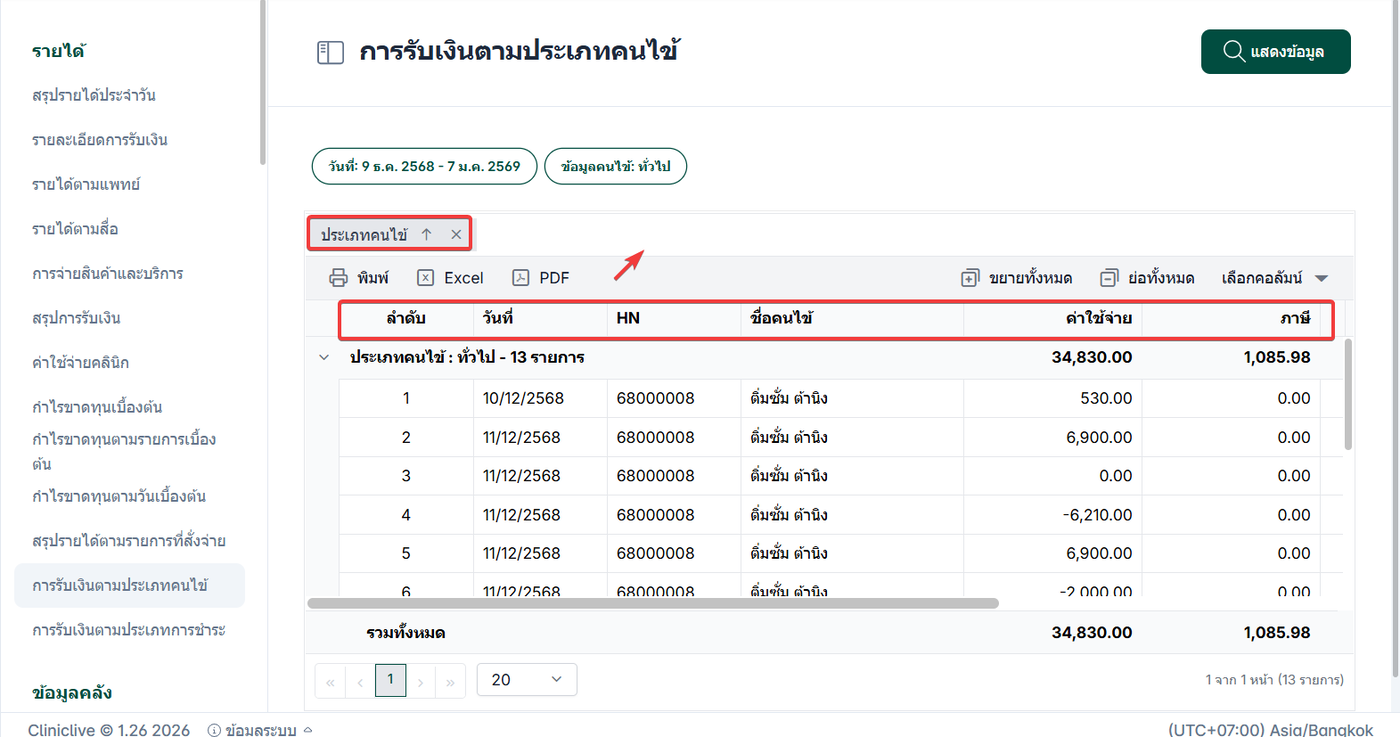Open กำไรขาดทุนตามรายการเบื้องต้น in the sidebar
This screenshot has height=737, width=1400.
125,451
